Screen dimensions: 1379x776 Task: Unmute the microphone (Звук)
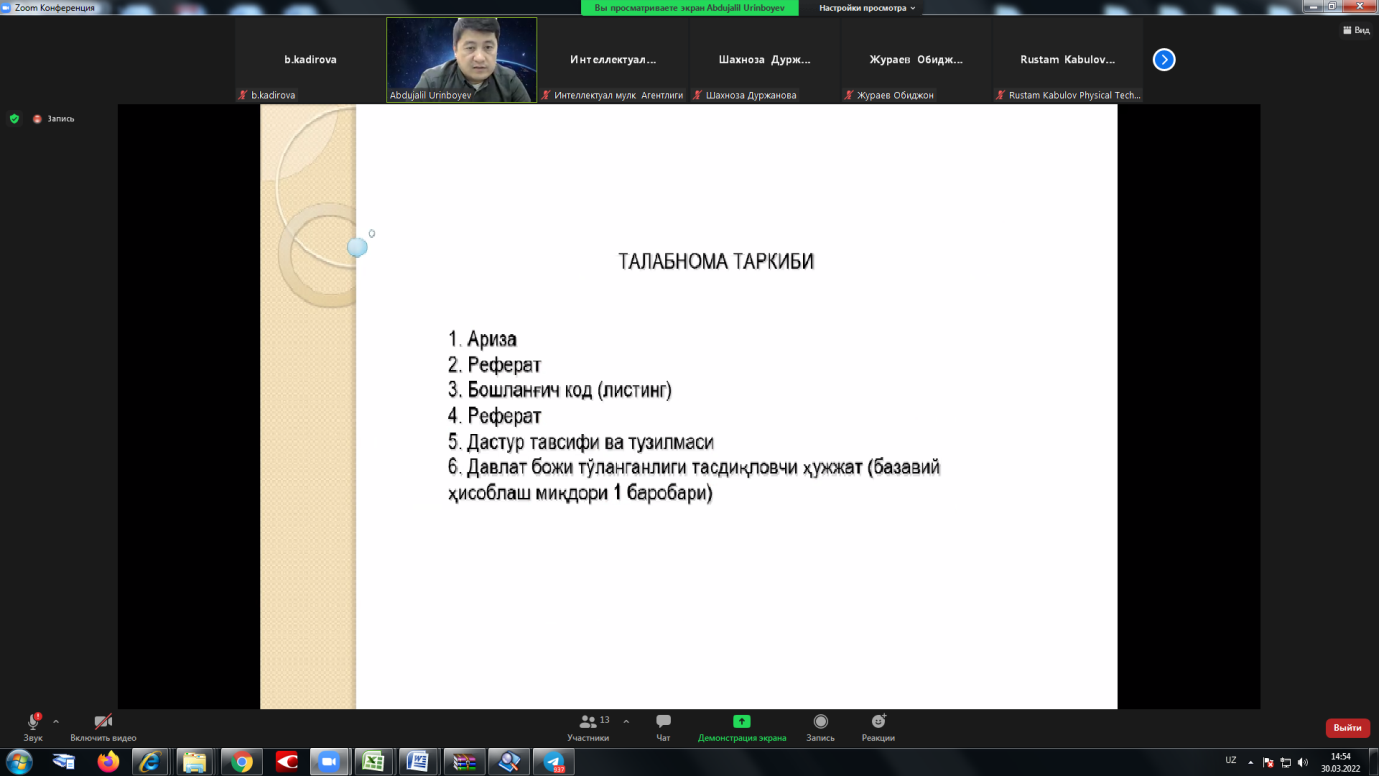coord(33,726)
